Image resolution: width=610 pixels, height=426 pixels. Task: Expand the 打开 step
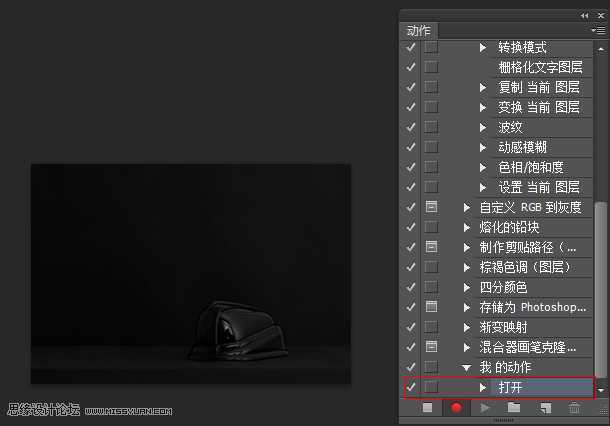pos(483,387)
